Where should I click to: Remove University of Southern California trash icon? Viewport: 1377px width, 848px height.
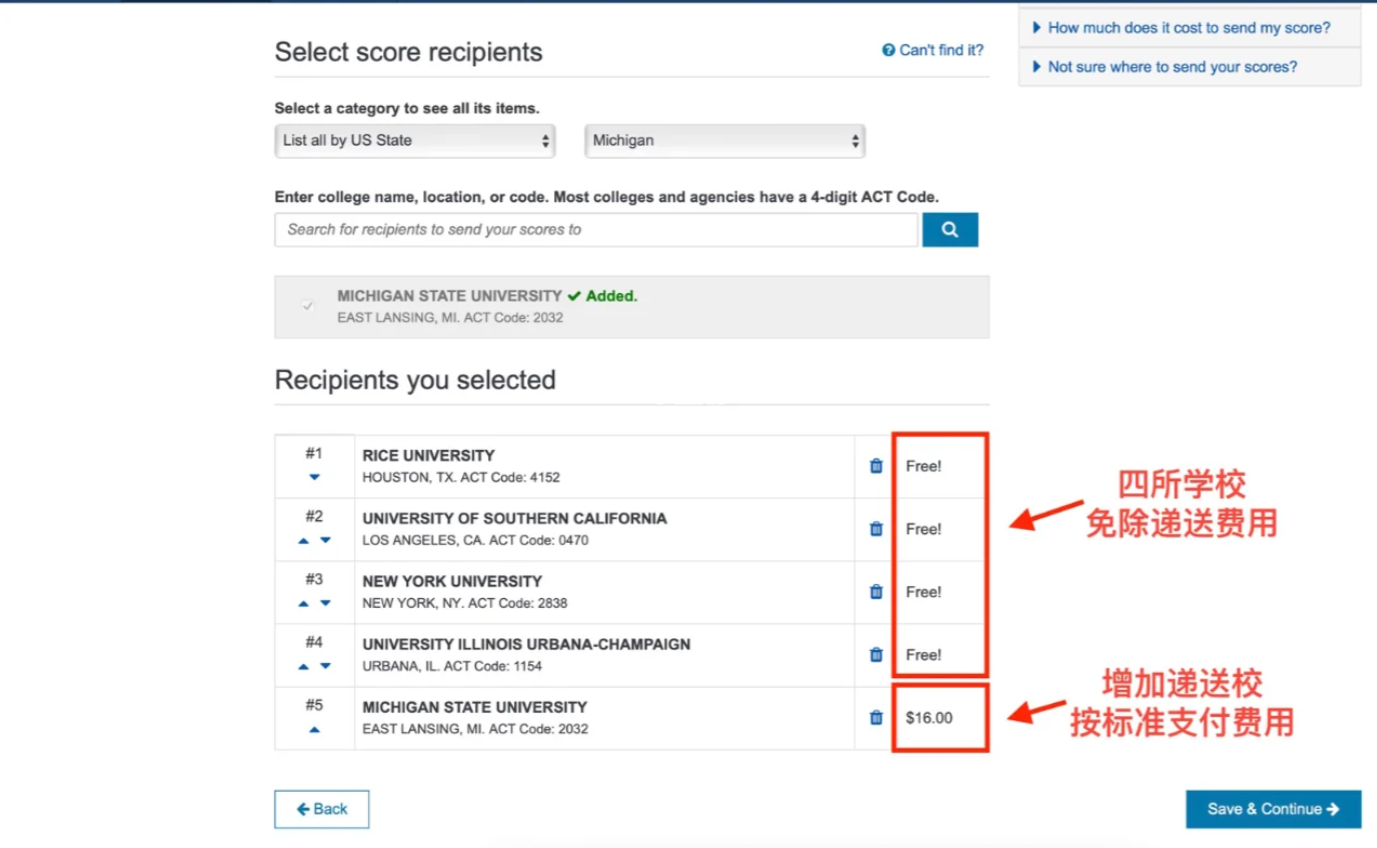click(876, 529)
